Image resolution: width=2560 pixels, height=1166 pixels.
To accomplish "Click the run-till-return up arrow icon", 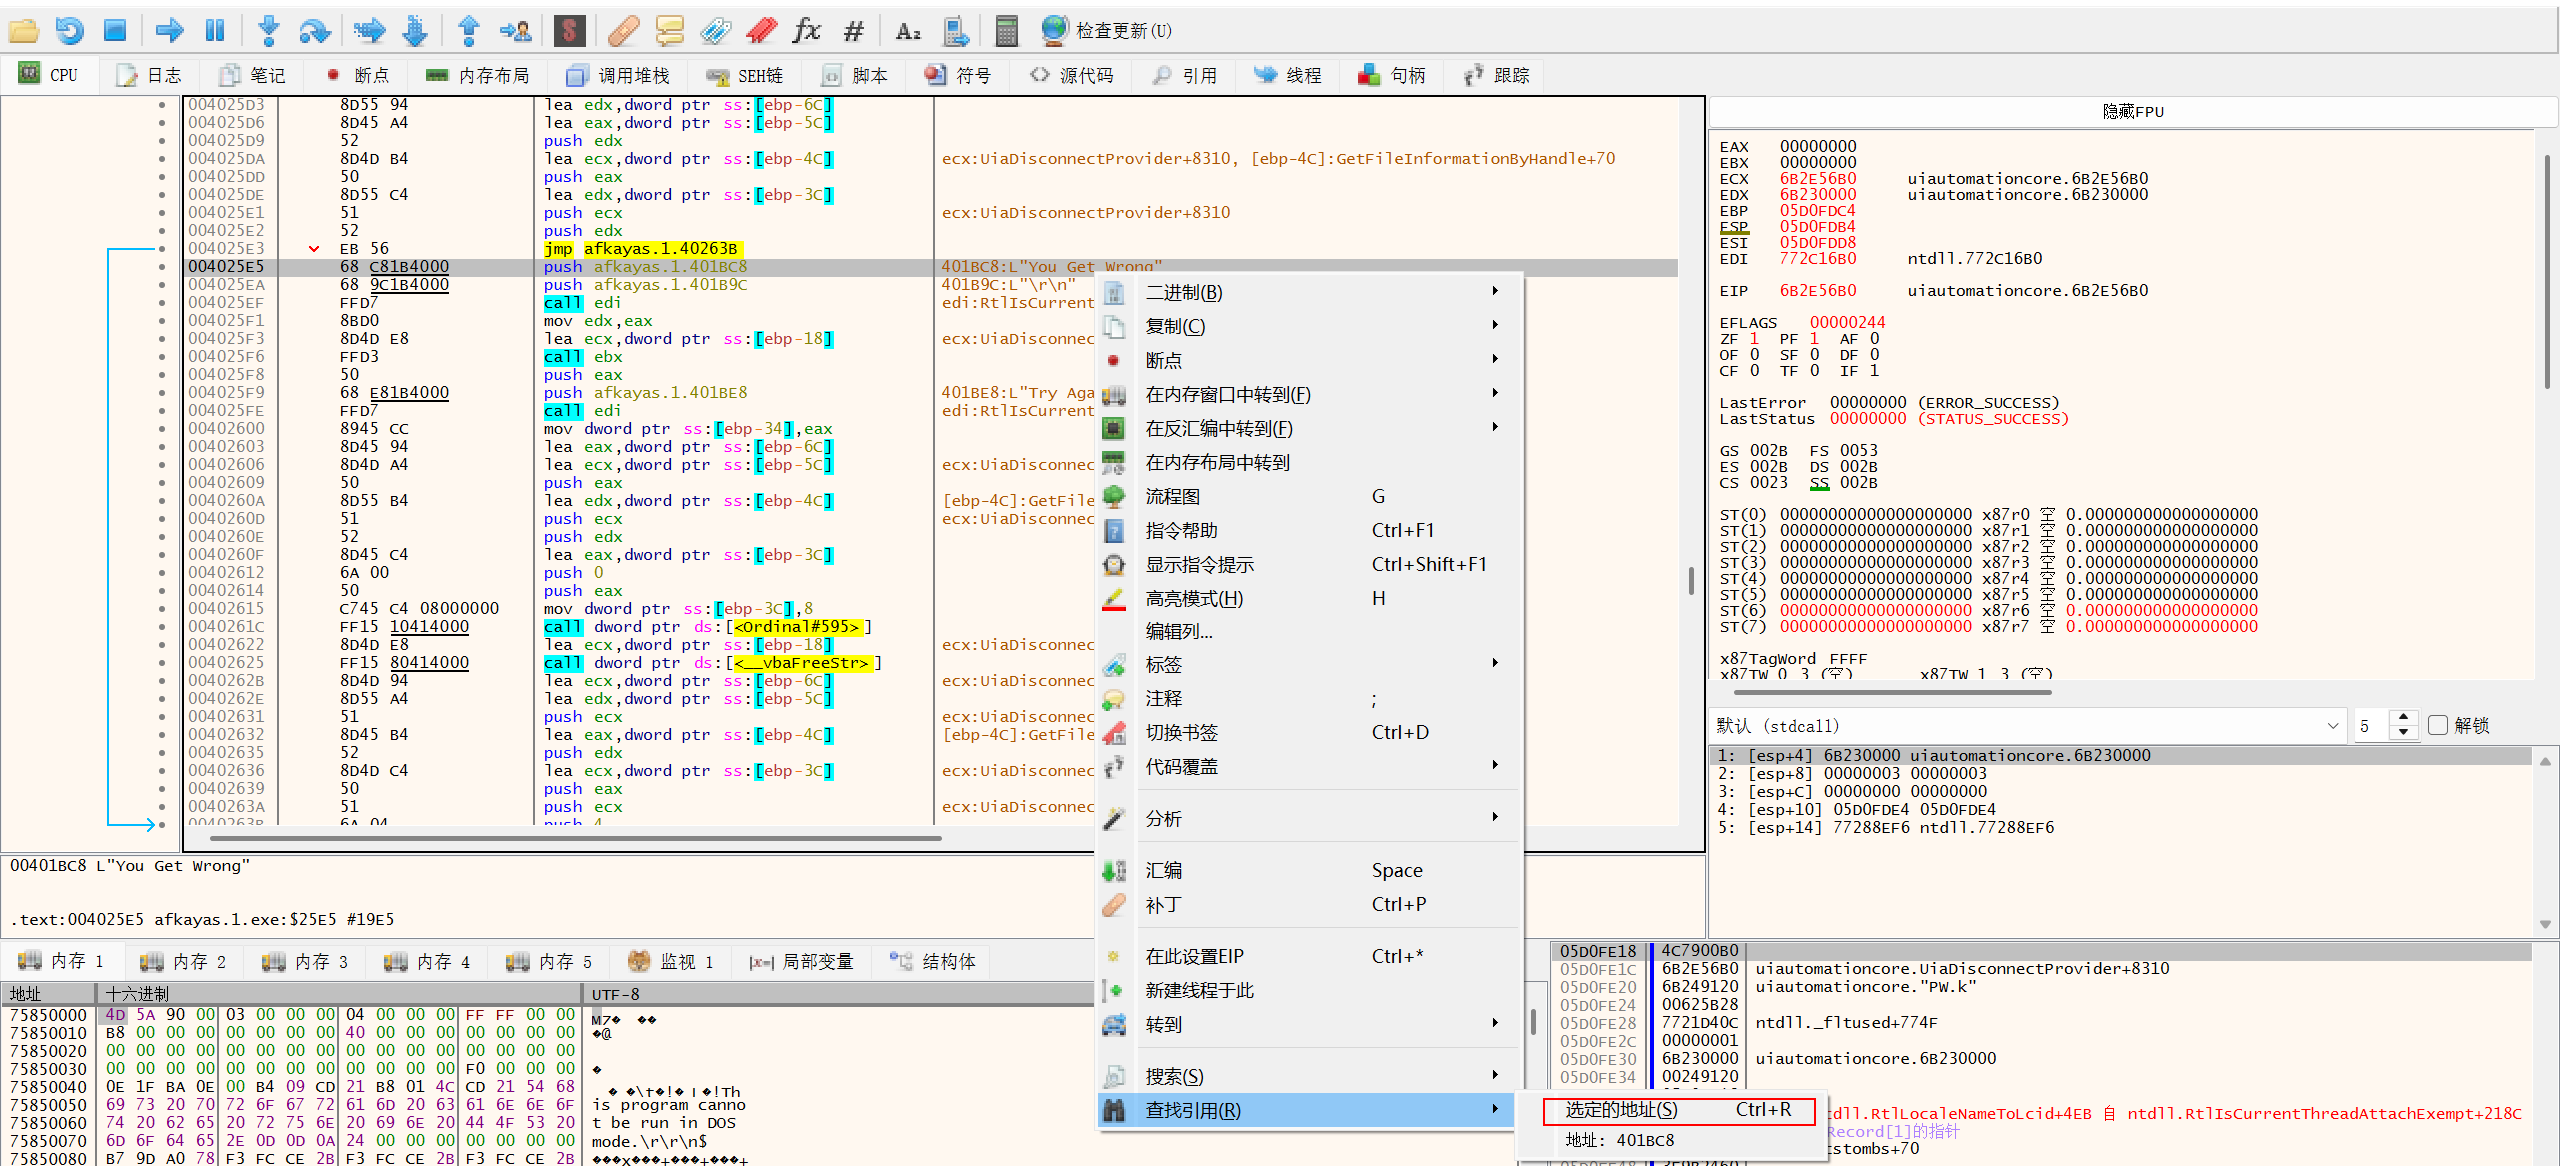I will coord(468,31).
